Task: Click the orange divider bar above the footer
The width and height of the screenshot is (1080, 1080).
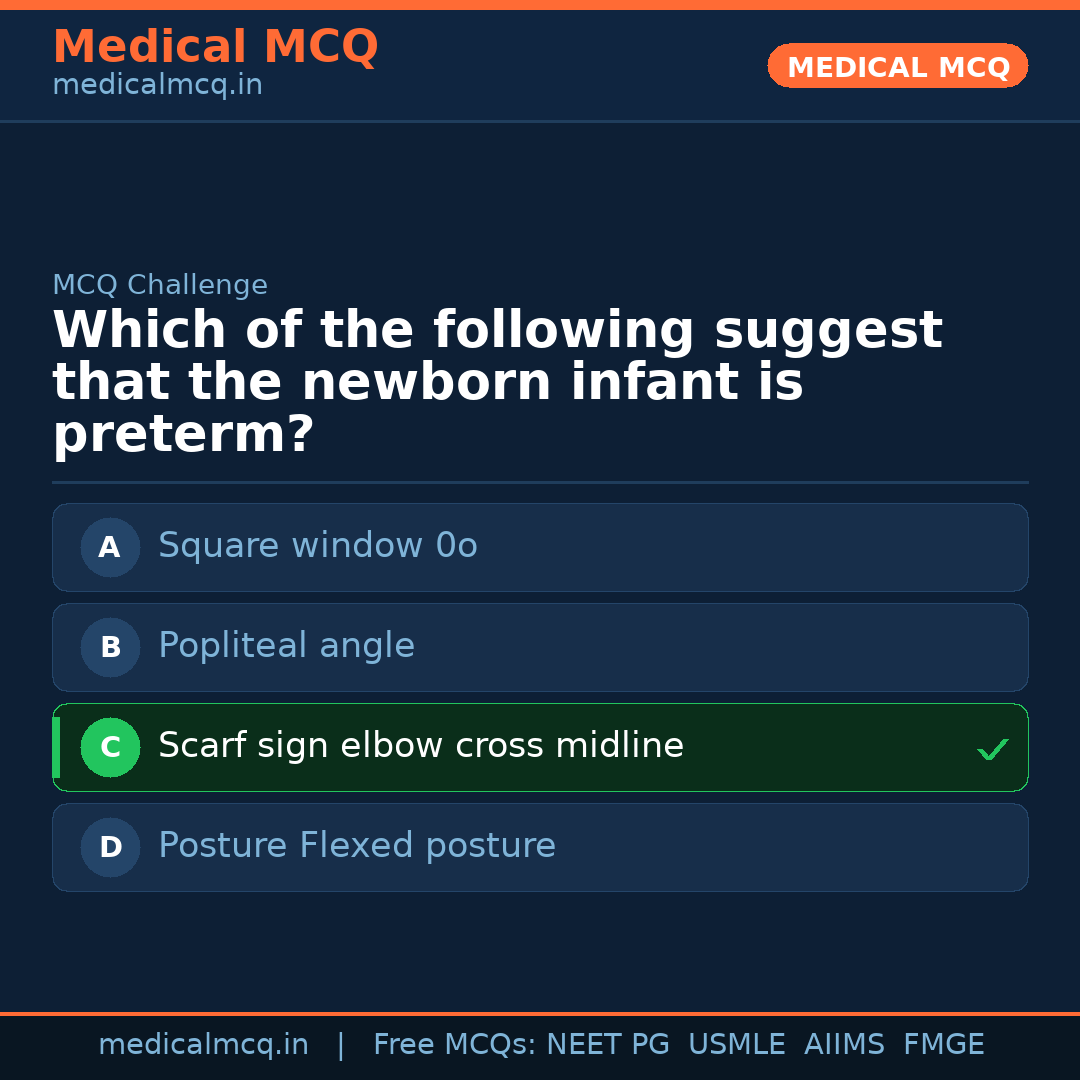Action: (x=540, y=1012)
